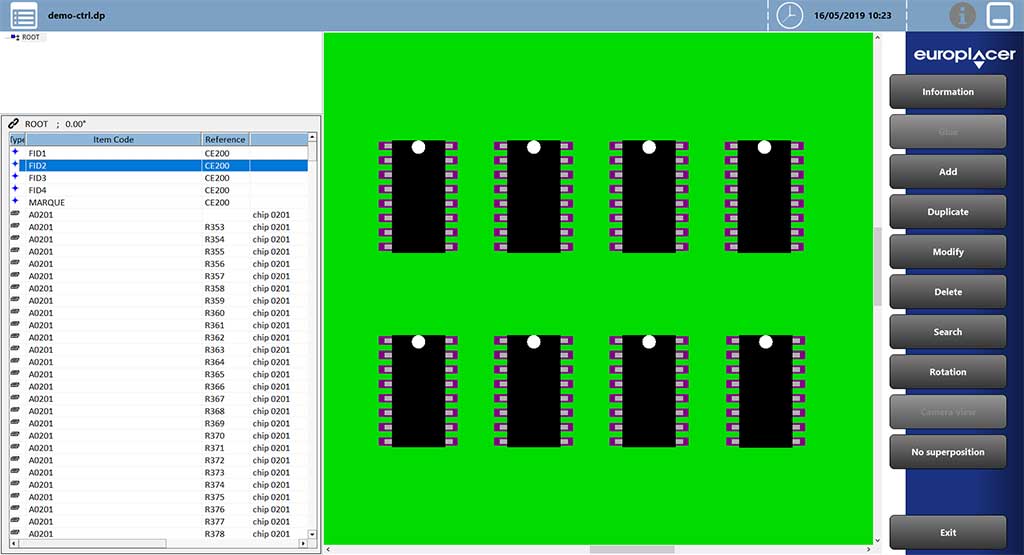This screenshot has height=555, width=1024.
Task: Click the fiducial star icon for MARQUE row
Action: [15, 202]
